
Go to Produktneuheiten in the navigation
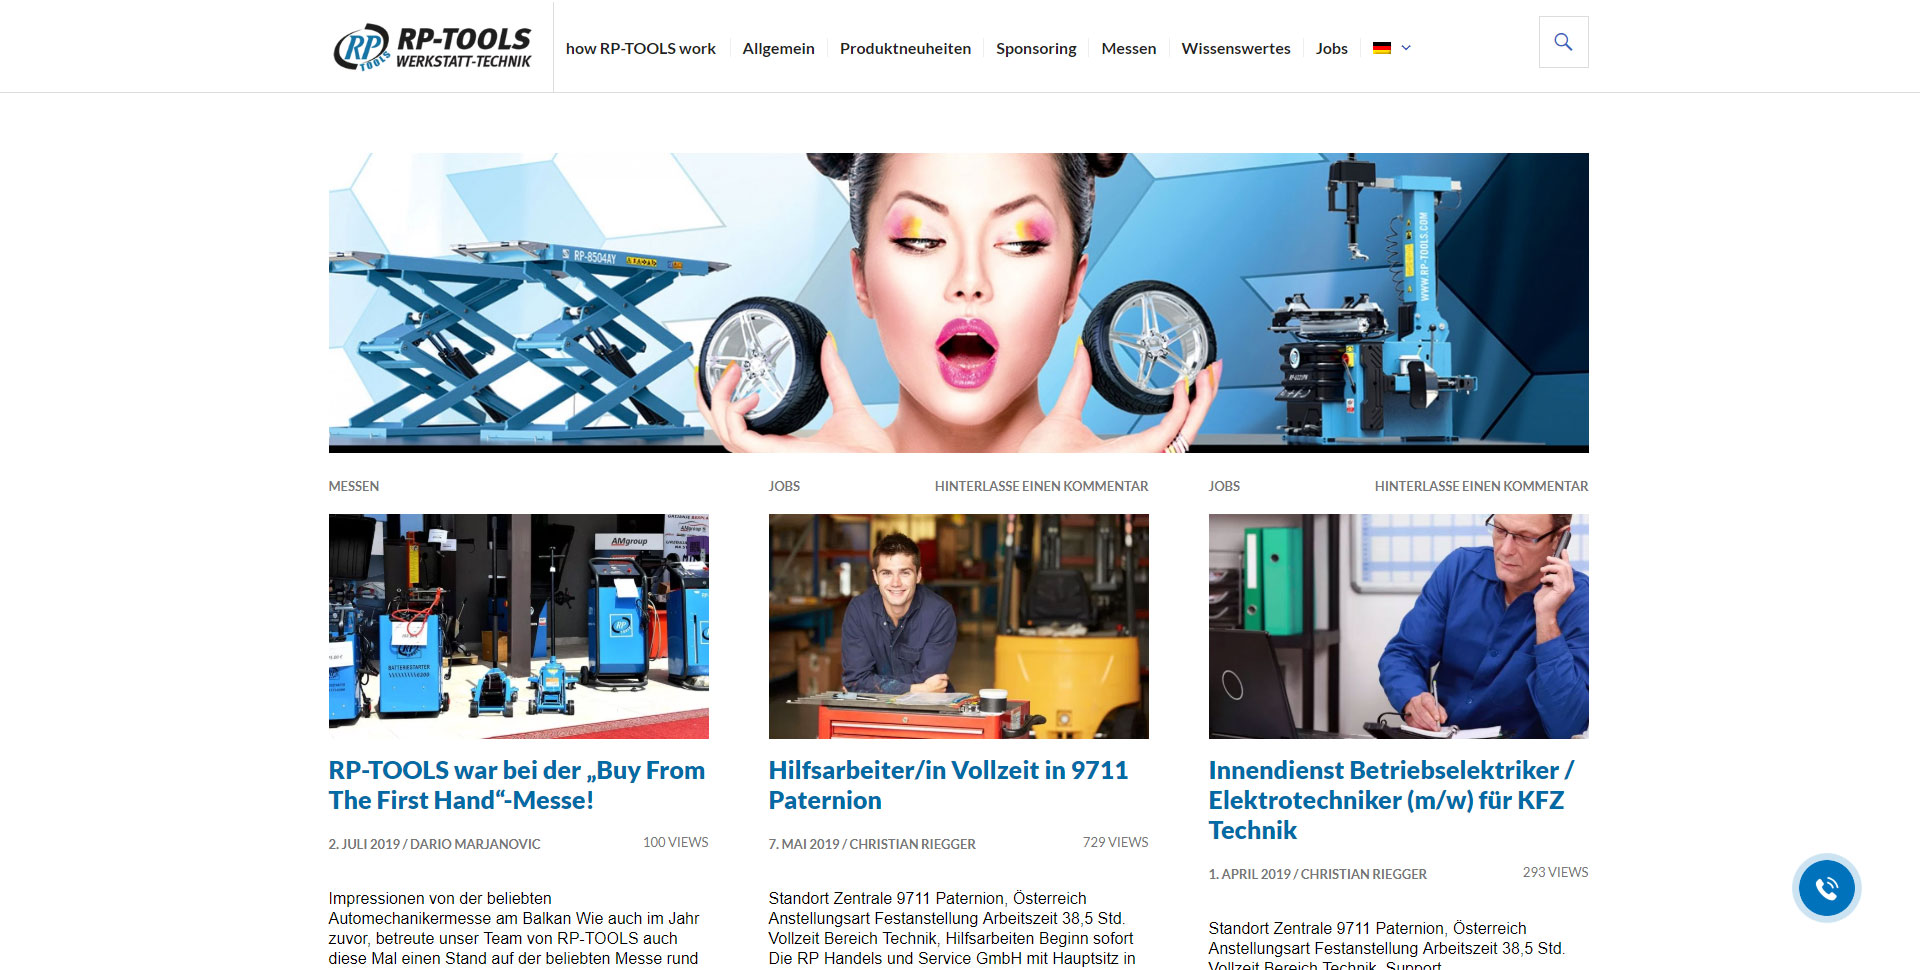[x=905, y=48]
